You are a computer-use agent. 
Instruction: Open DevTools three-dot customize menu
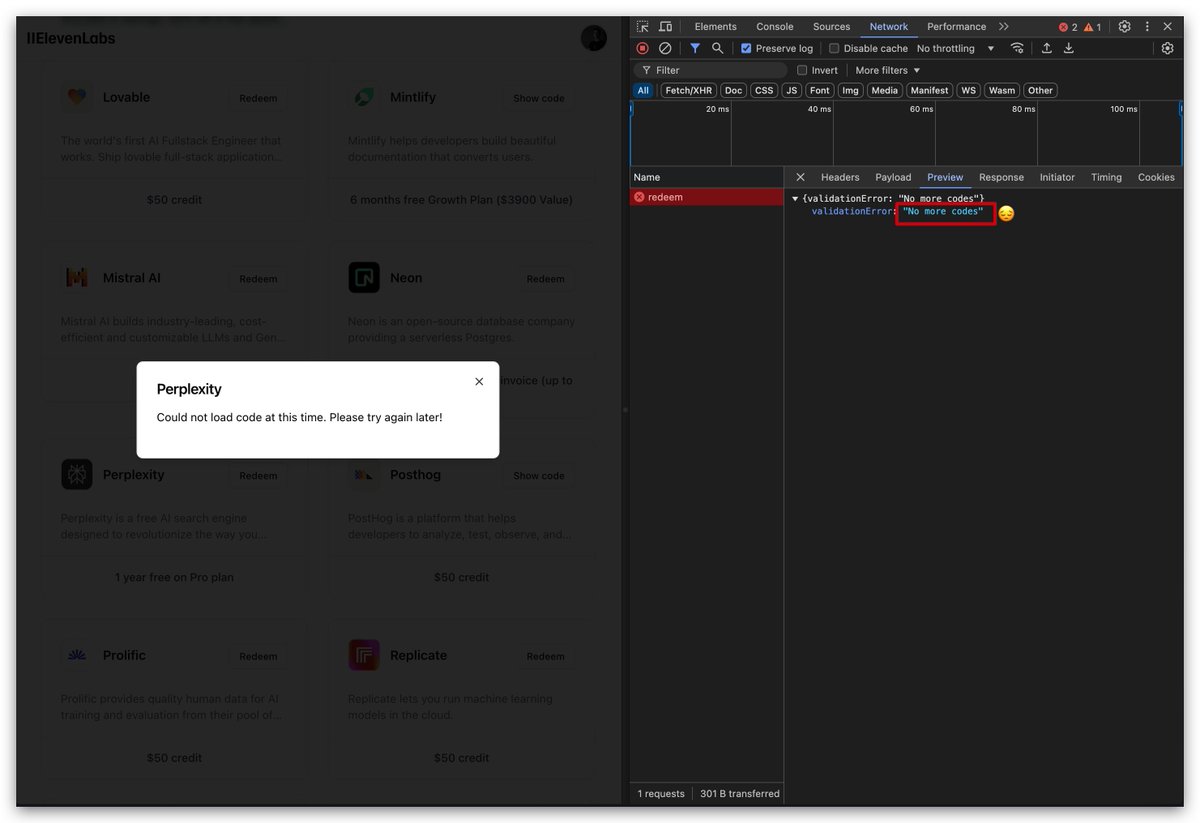point(1146,27)
